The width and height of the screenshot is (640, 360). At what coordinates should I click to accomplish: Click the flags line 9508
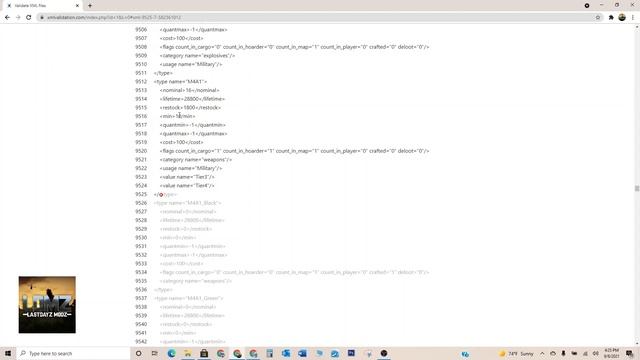coord(294,47)
